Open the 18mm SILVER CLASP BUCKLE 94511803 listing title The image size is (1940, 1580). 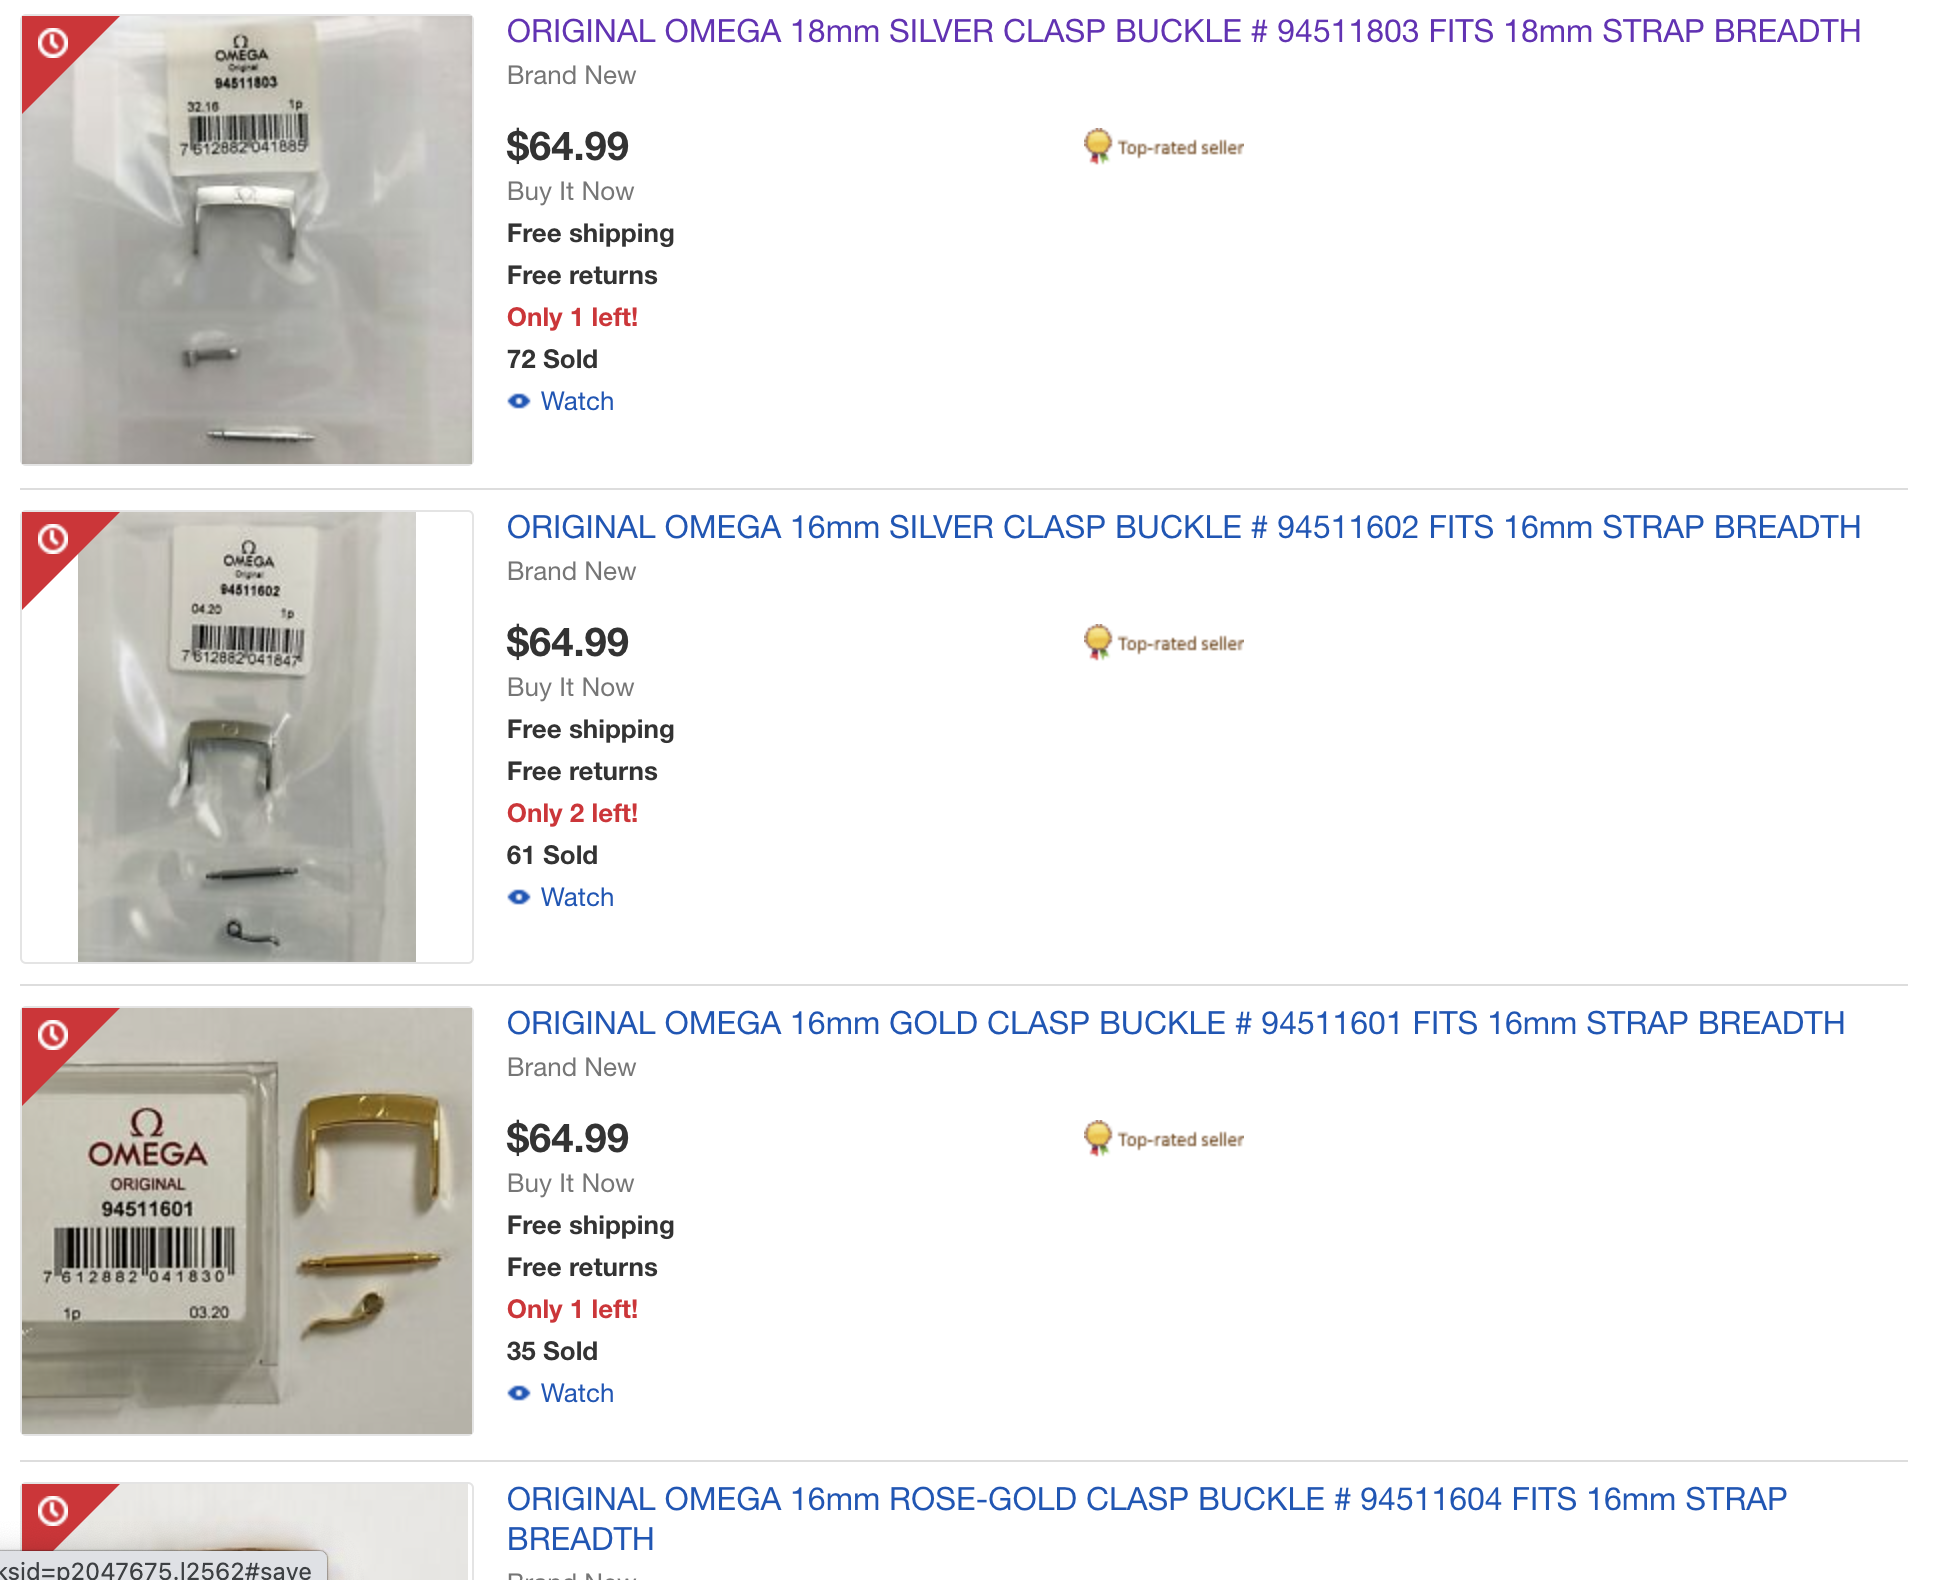[x=1183, y=31]
